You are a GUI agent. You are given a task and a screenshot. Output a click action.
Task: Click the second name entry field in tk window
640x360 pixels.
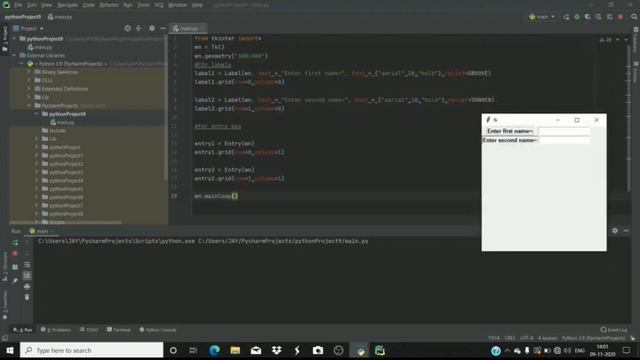click(x=564, y=140)
